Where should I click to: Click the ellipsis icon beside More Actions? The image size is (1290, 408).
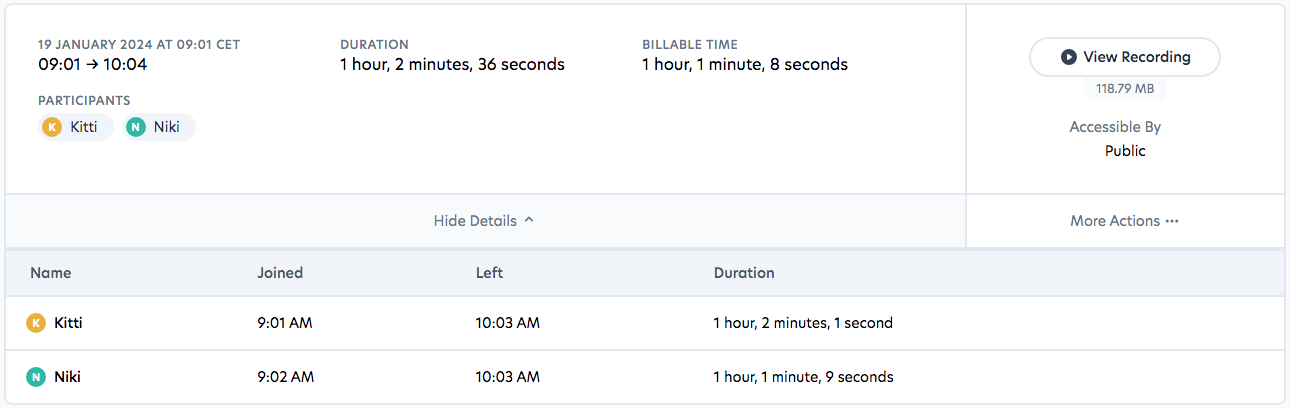coord(1172,221)
